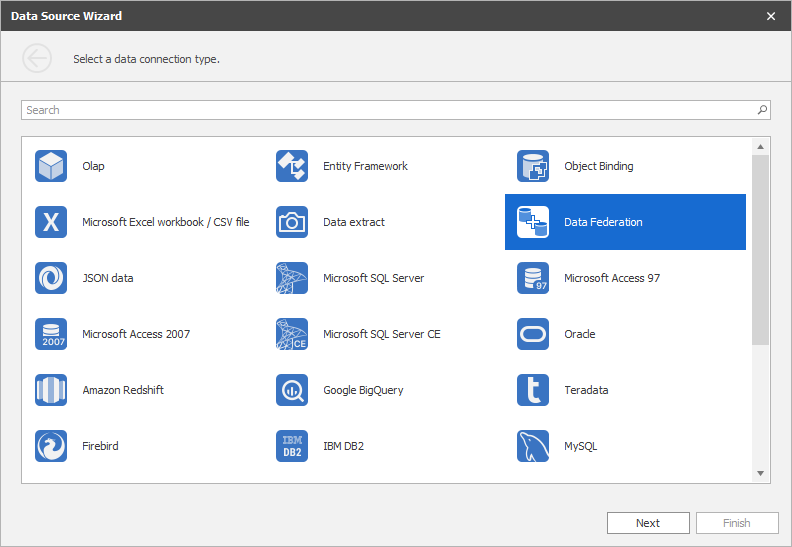Choose the 'JSON data' label
This screenshot has width=792, height=547.
point(108,278)
